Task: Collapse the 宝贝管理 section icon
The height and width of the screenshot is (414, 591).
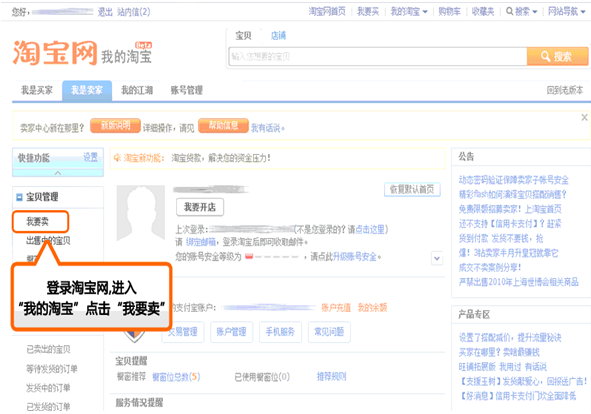Action: 19,197
